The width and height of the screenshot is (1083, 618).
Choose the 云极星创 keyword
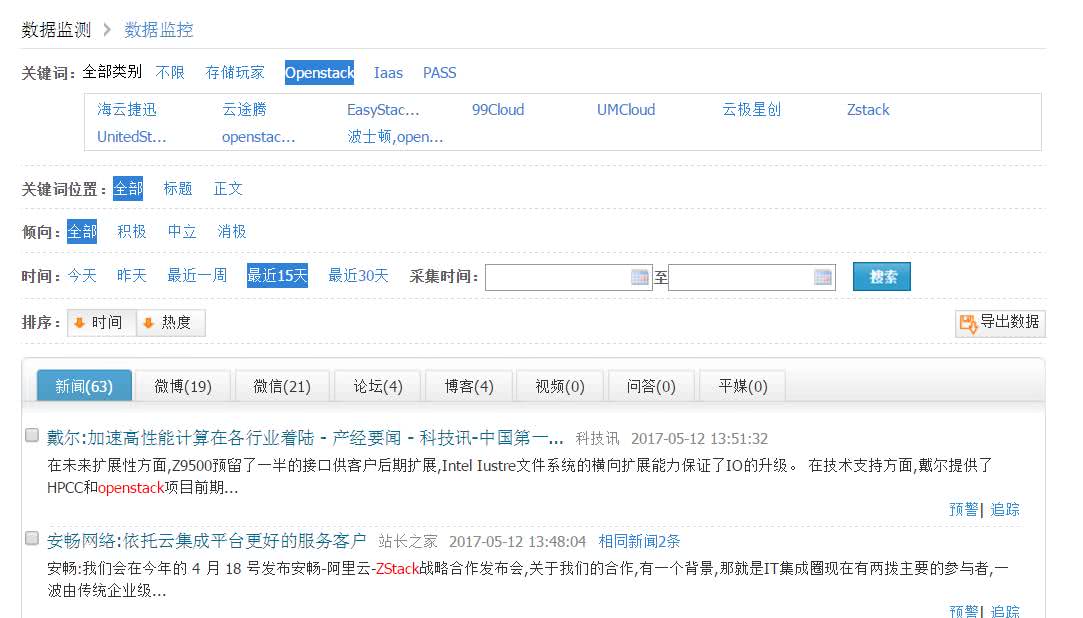[x=751, y=109]
